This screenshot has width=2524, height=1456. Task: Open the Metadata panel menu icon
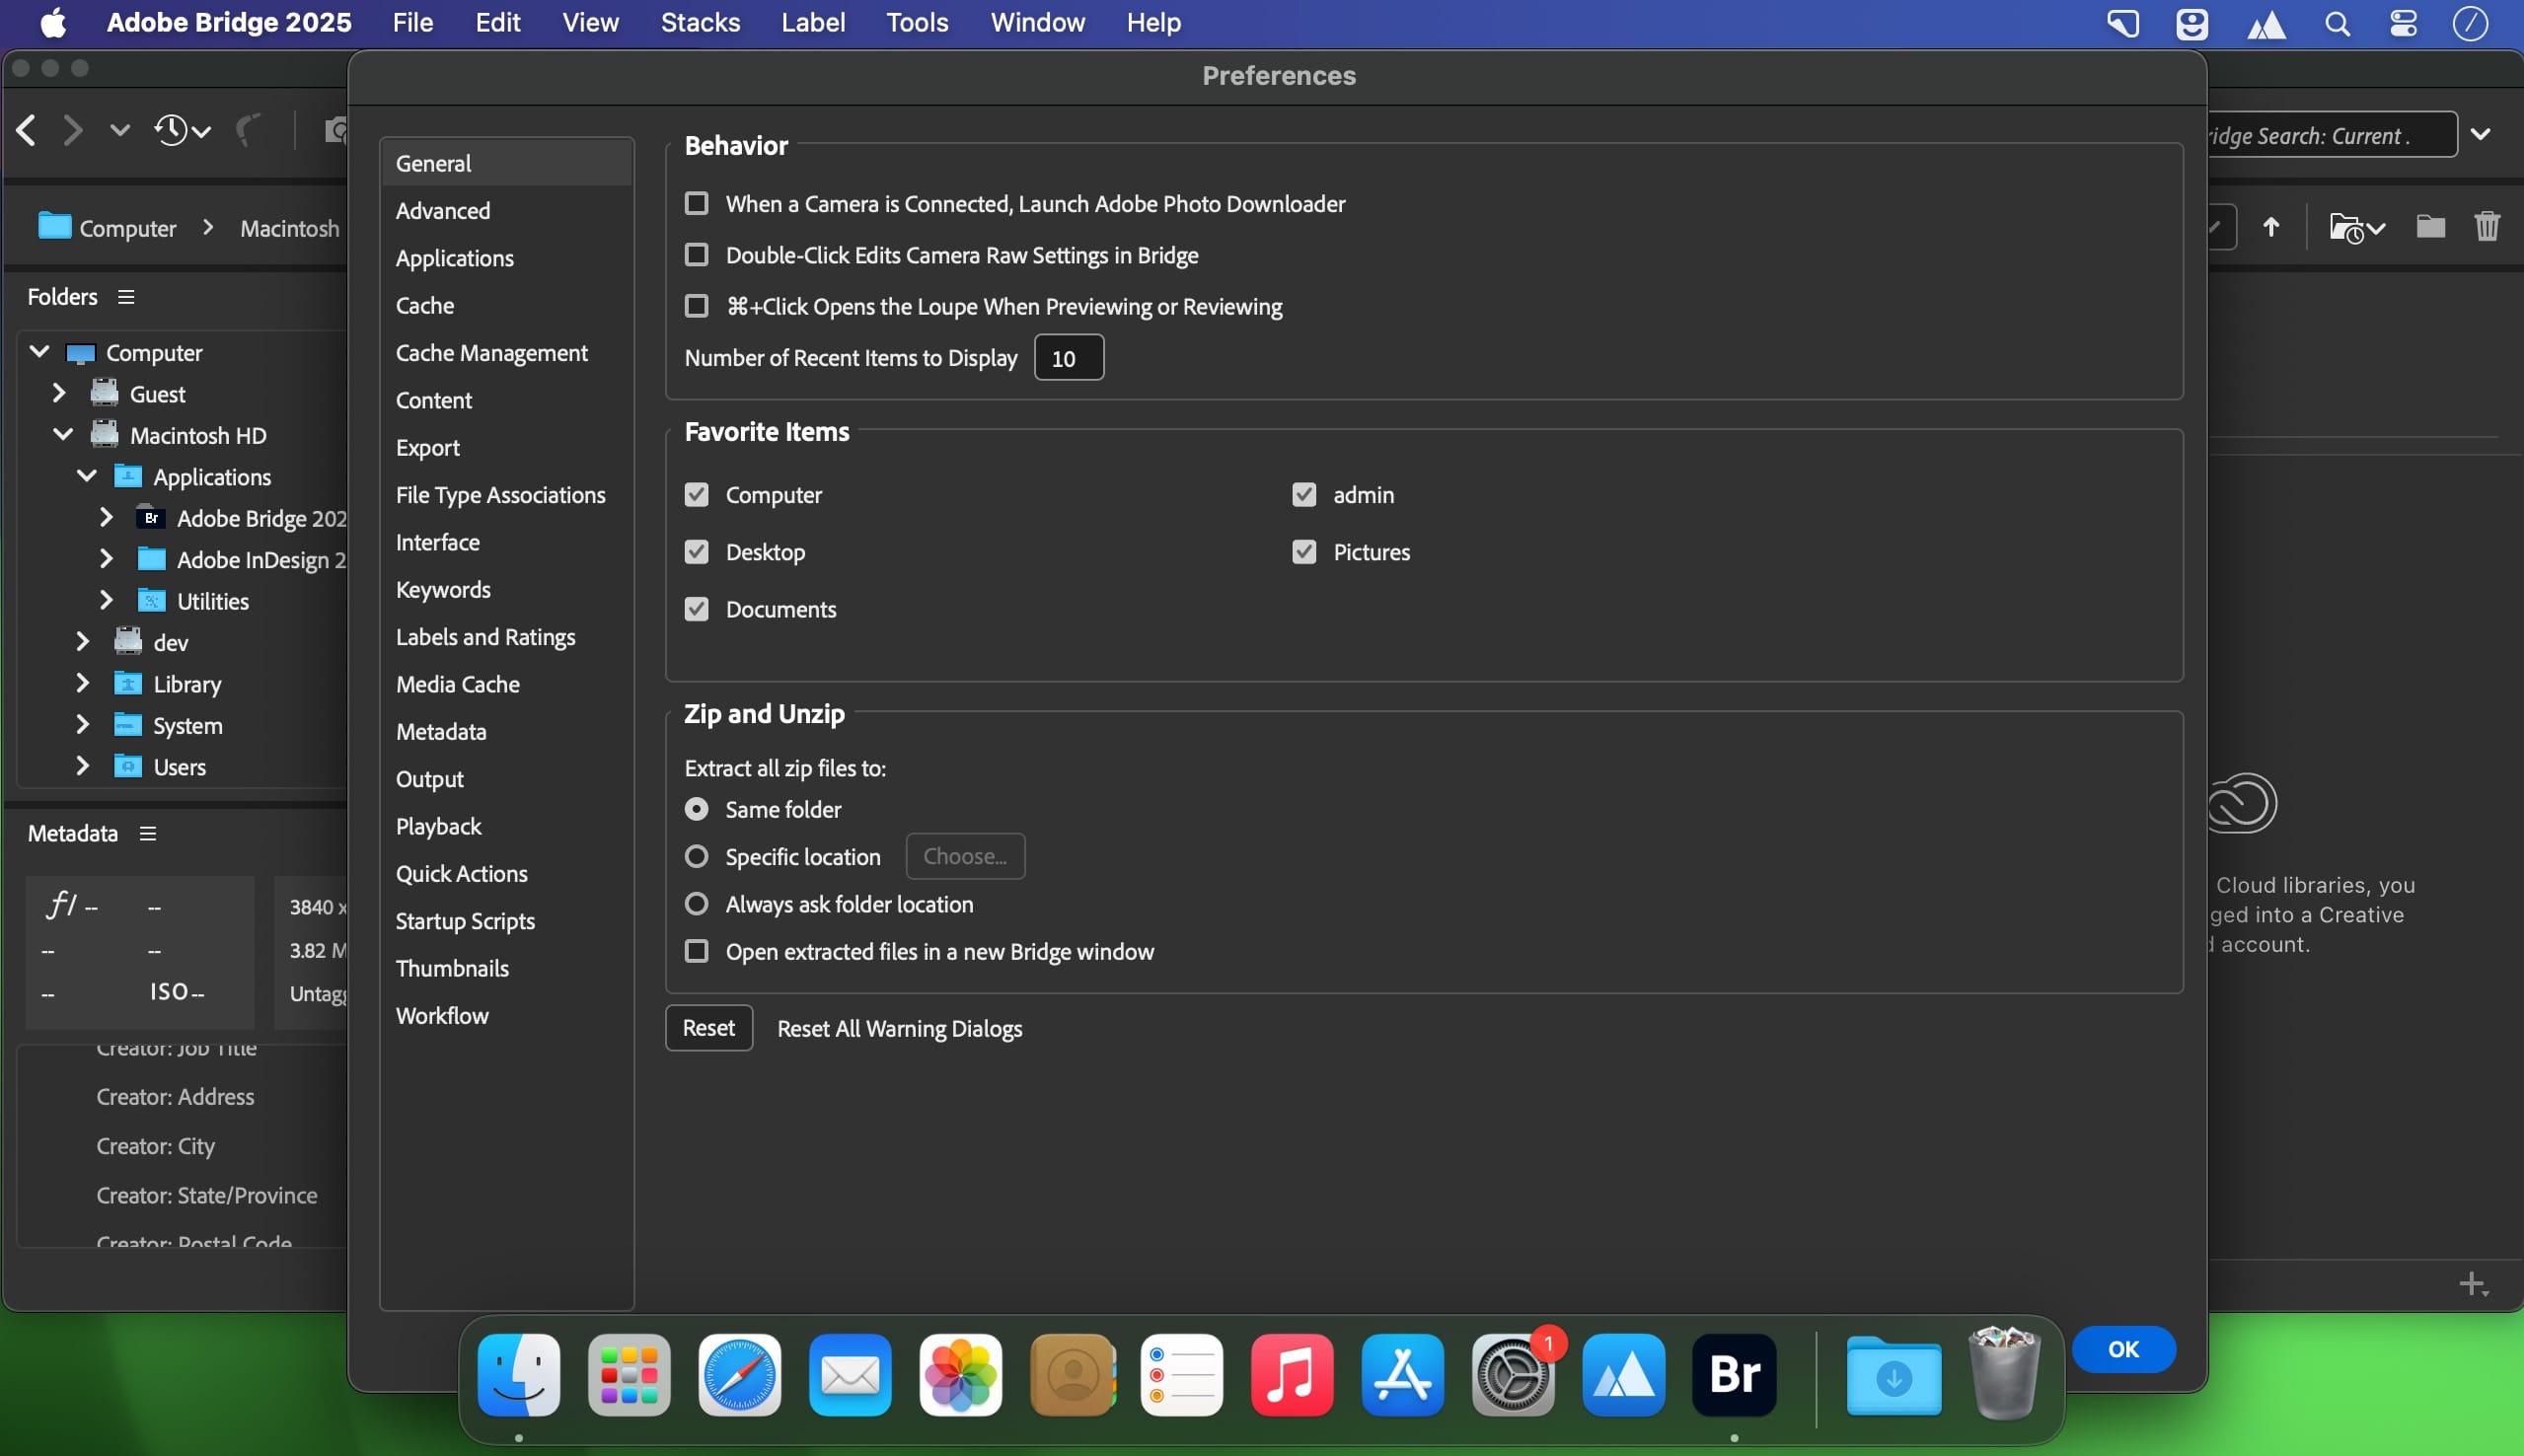148,833
